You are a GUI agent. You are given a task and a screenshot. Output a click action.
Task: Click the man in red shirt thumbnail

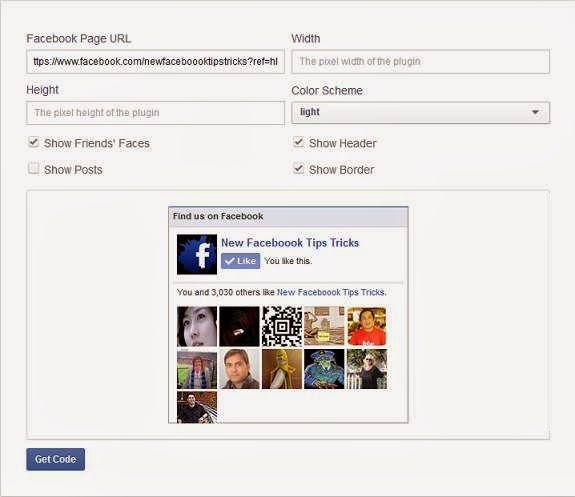[x=367, y=326]
